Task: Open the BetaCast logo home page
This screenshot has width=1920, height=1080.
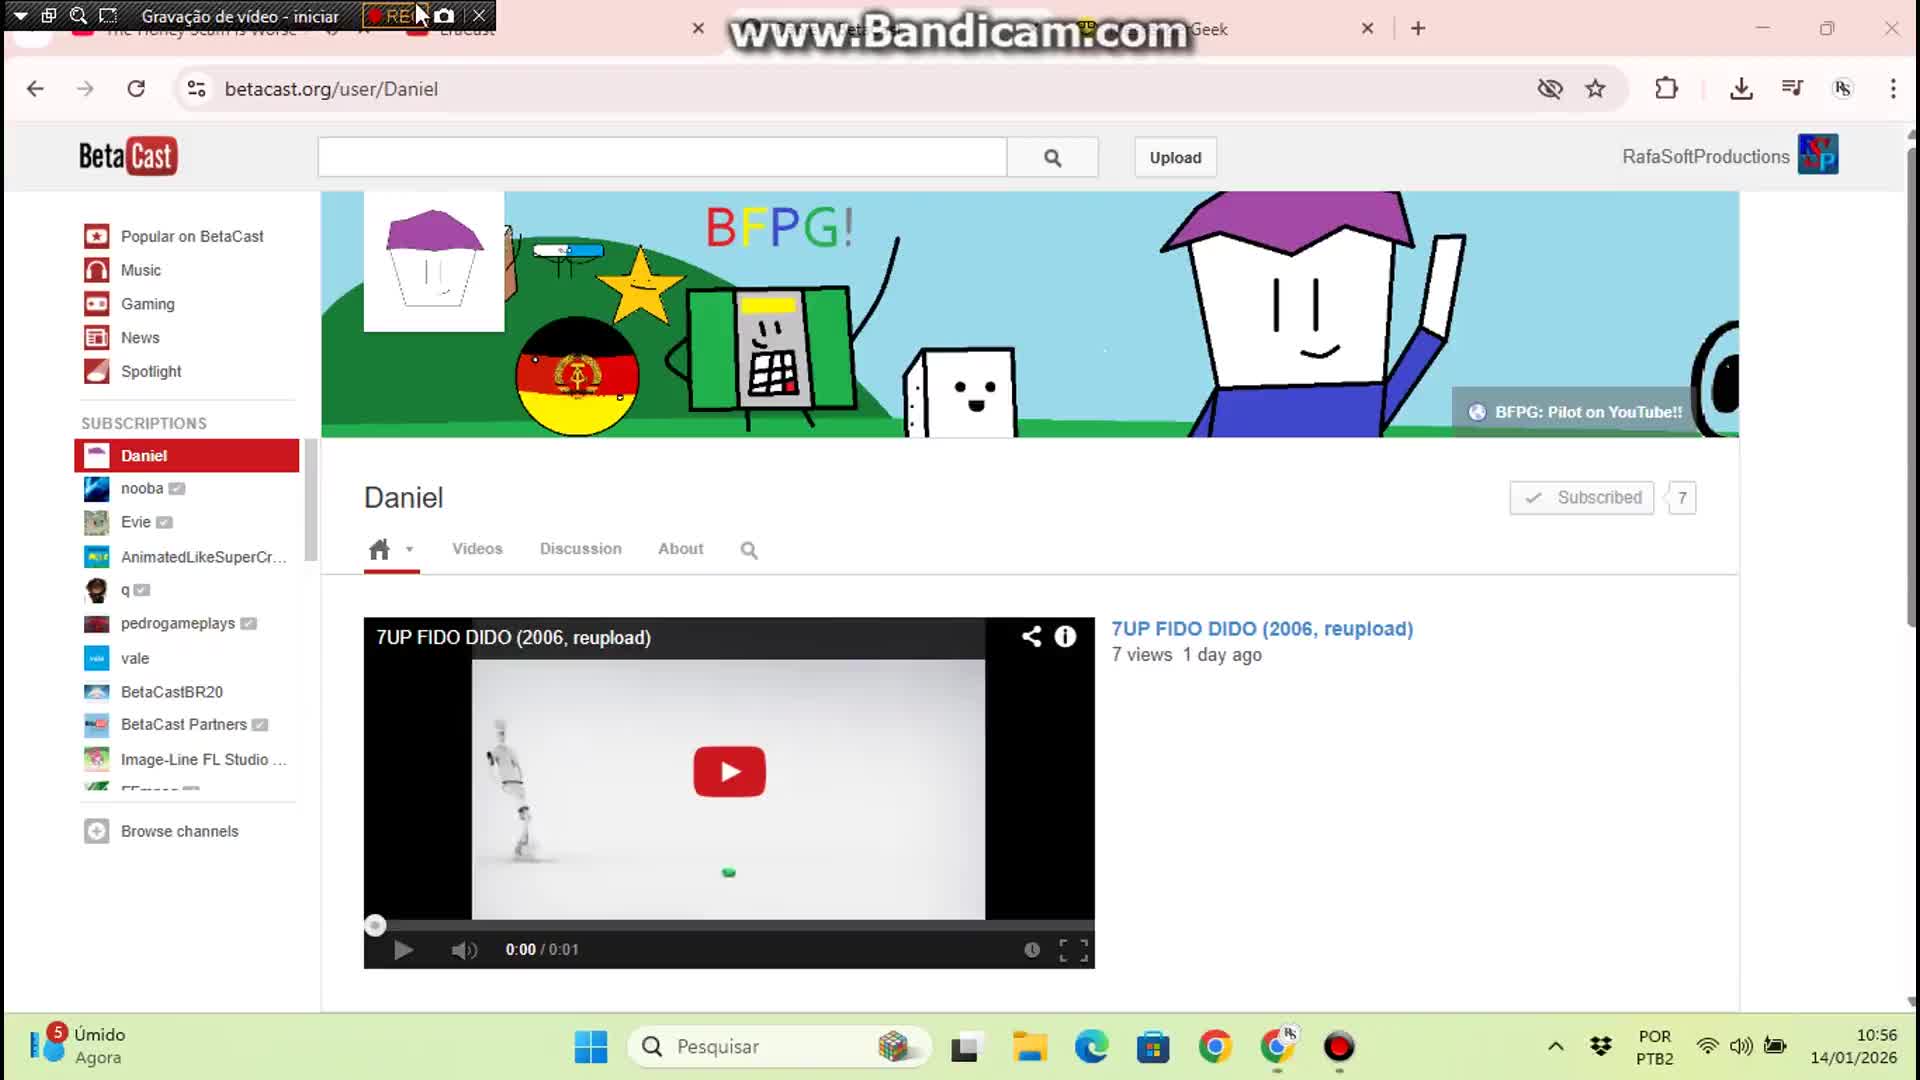Action: click(128, 156)
